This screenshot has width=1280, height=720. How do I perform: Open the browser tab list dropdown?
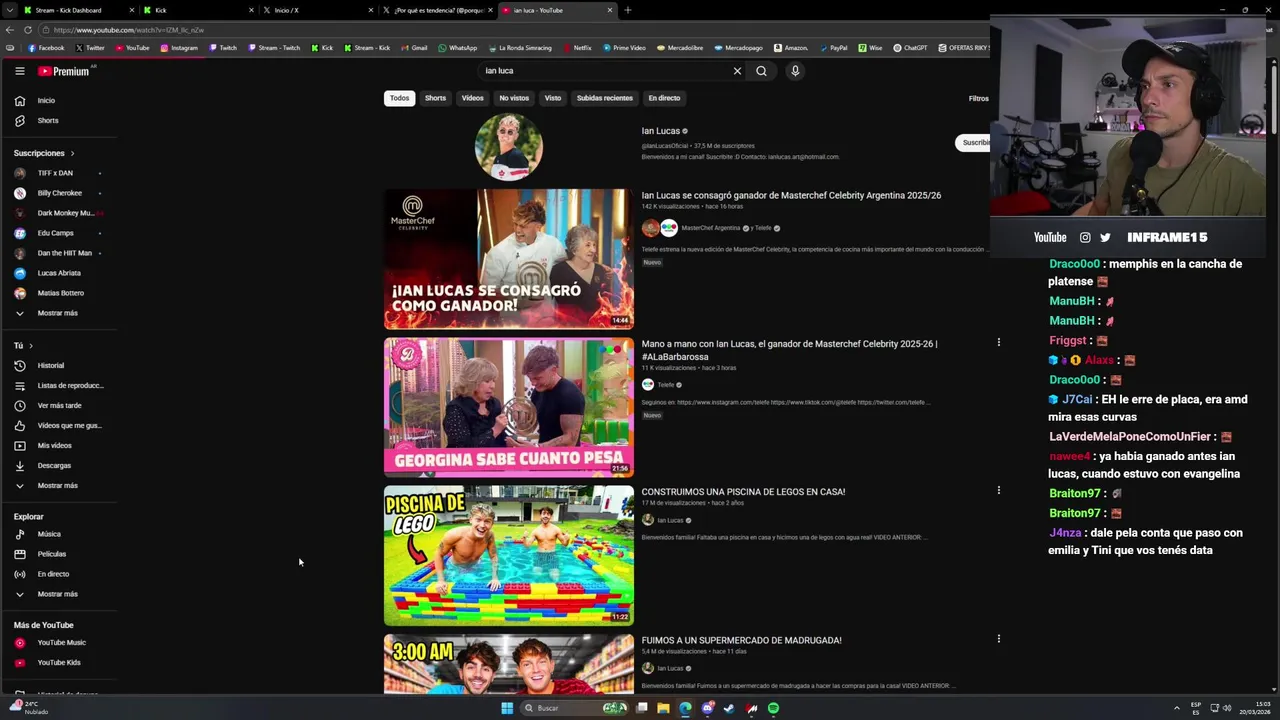(10, 10)
